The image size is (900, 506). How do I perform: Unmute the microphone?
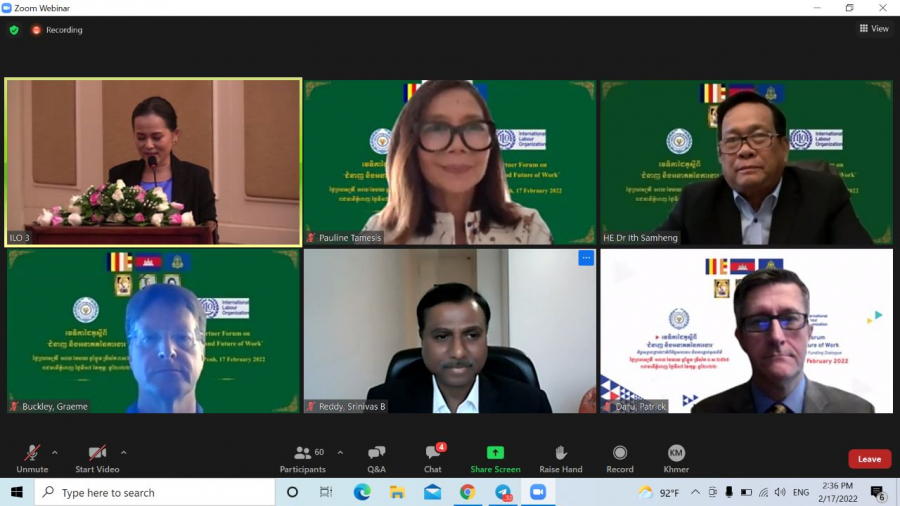(x=32, y=458)
